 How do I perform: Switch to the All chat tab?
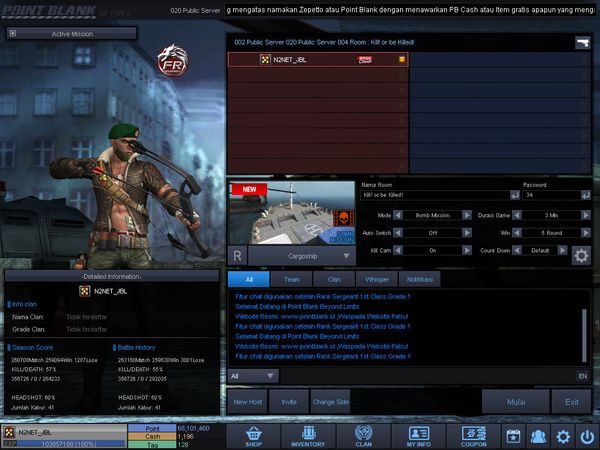[x=249, y=279]
